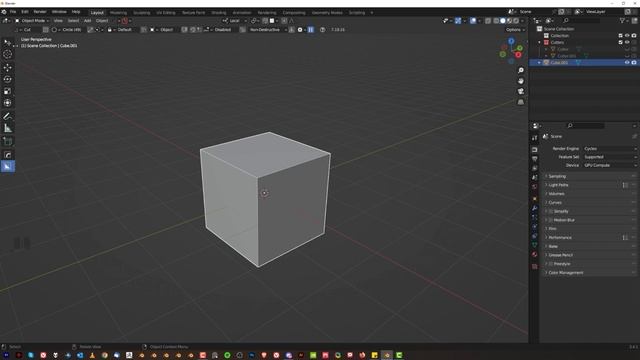Switch perspective/orthographic grid icon
Viewport: 640px width, 360px height.
[x=521, y=102]
